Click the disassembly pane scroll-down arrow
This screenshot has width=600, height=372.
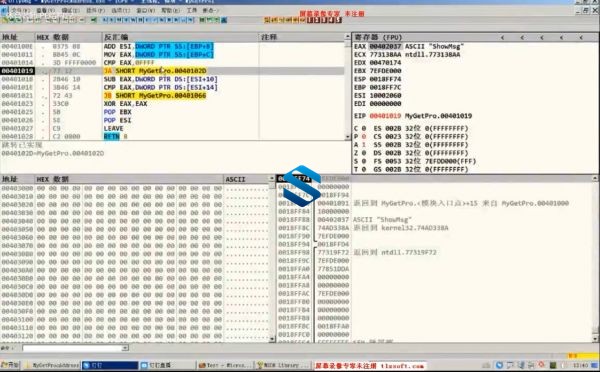[x=347, y=137]
